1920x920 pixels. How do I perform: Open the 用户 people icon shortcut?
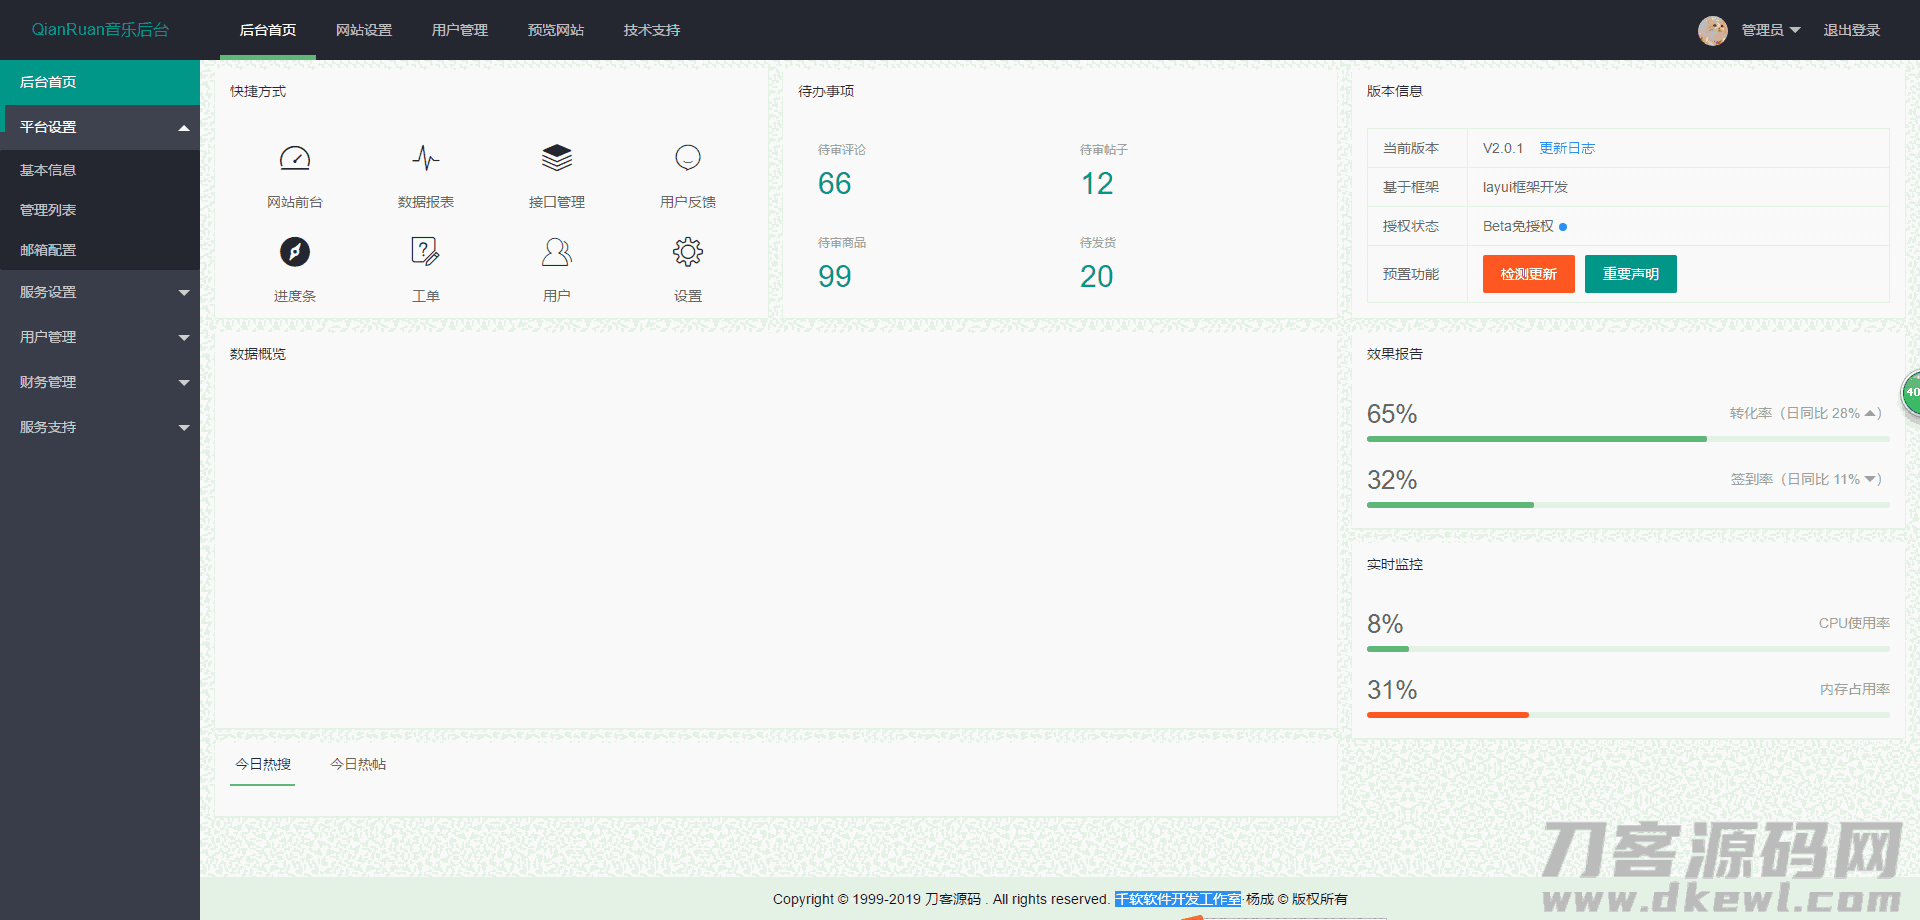click(556, 252)
